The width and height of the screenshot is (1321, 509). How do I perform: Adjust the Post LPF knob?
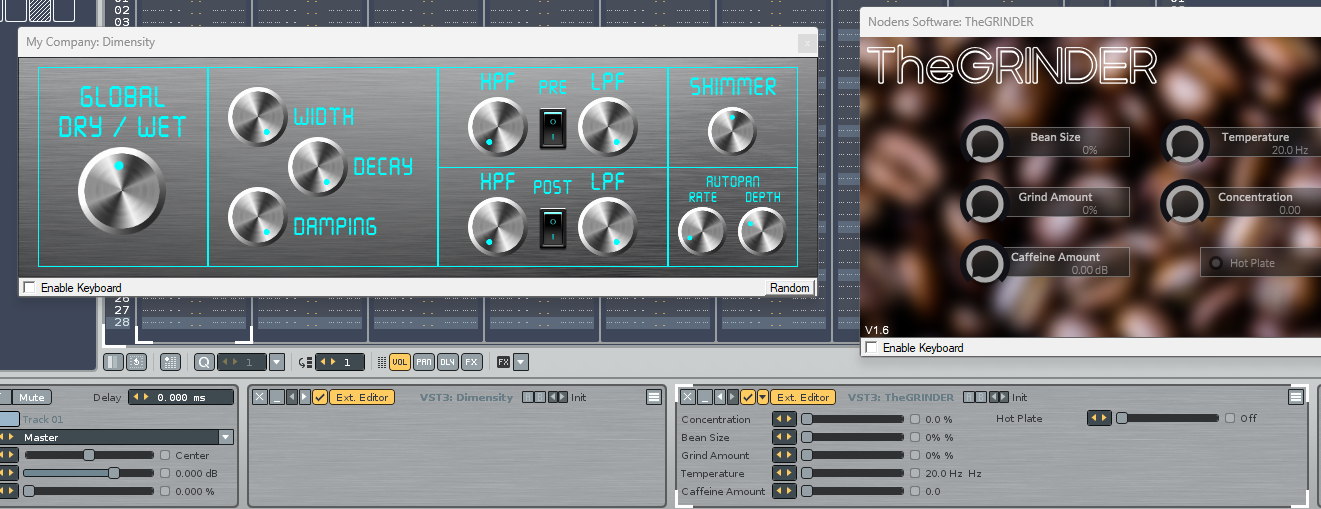(x=607, y=227)
